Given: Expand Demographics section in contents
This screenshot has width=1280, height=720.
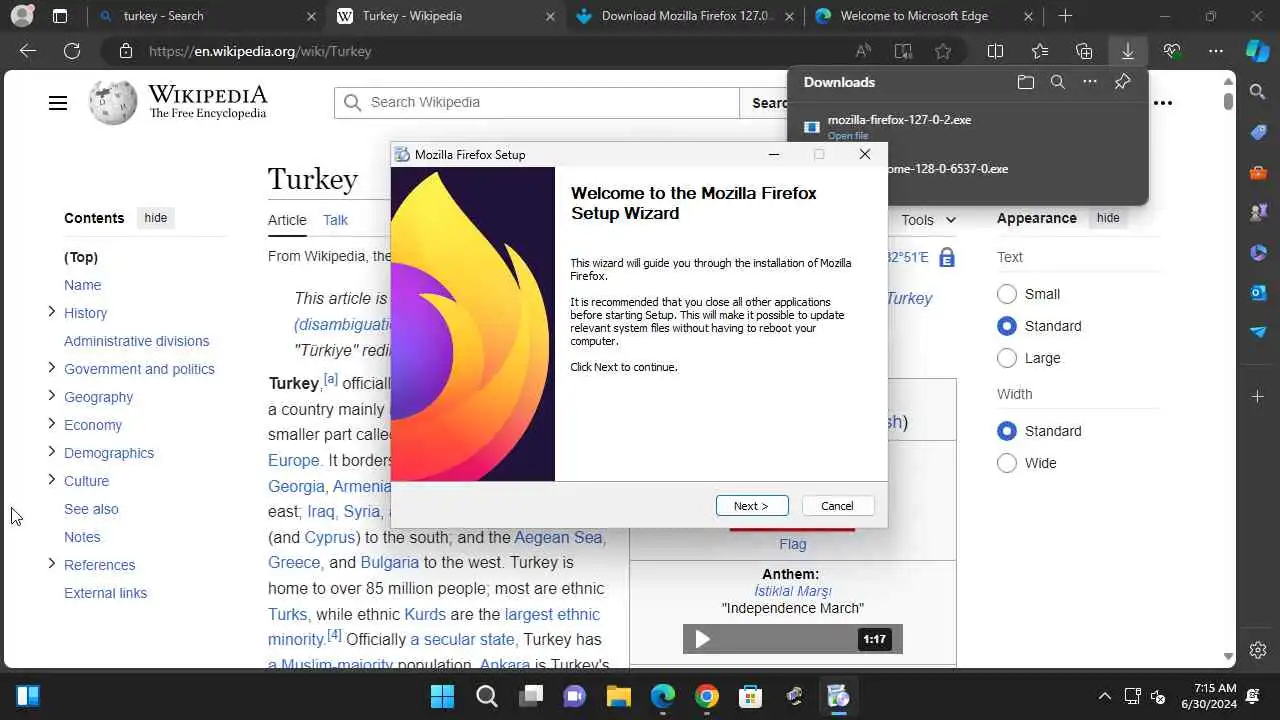Looking at the screenshot, I should click(51, 452).
